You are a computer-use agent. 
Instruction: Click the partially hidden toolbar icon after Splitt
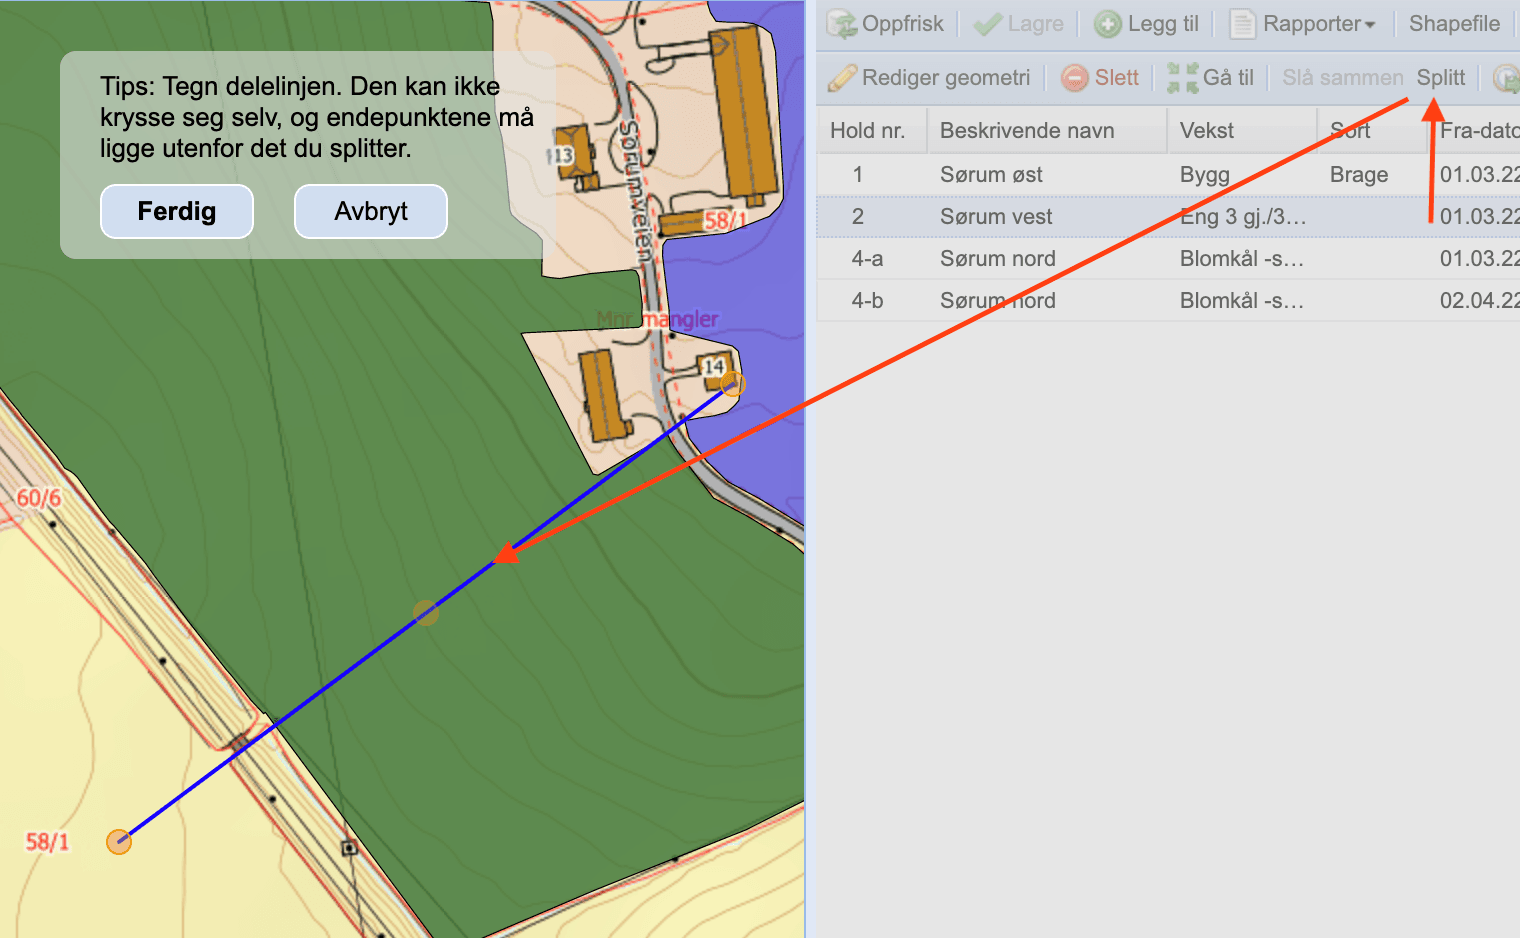point(1506,78)
